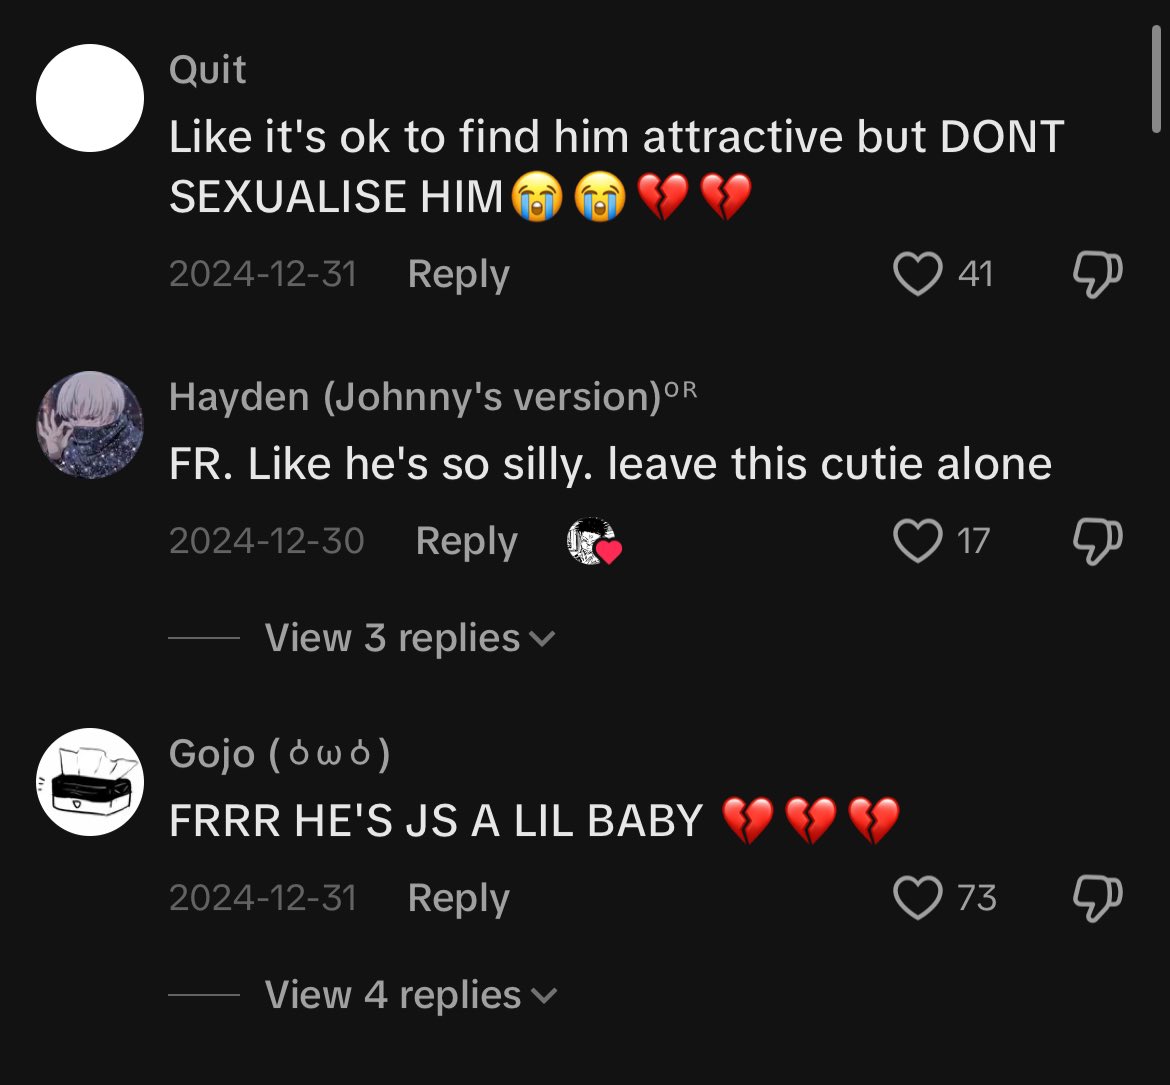Image resolution: width=1170 pixels, height=1085 pixels.
Task: Click the 73 like count on Gojo's comment
Action: point(977,898)
